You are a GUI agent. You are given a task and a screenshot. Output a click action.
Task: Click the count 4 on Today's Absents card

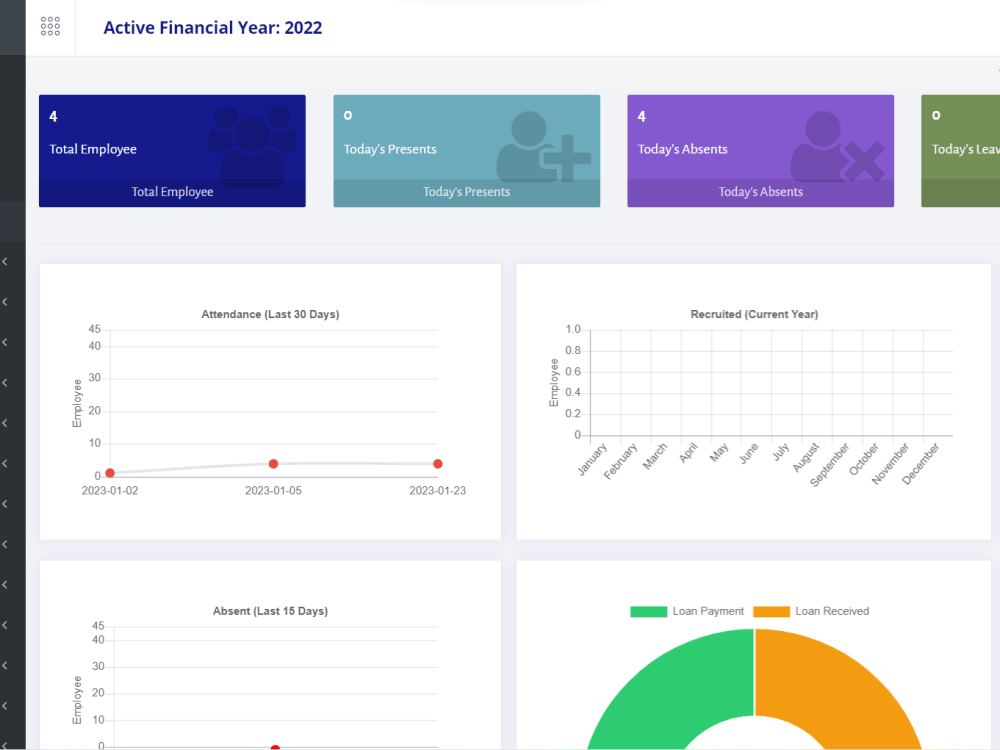click(x=642, y=116)
